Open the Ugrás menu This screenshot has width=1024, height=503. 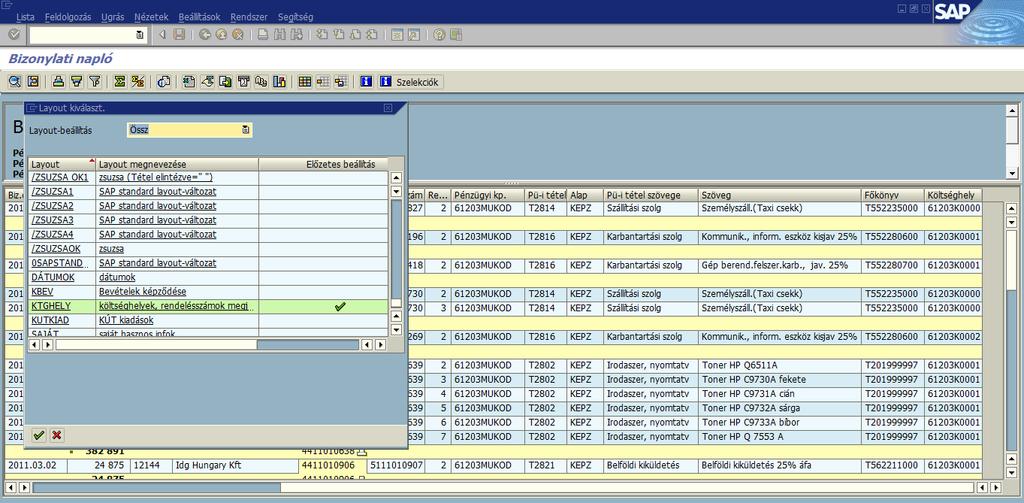point(112,17)
